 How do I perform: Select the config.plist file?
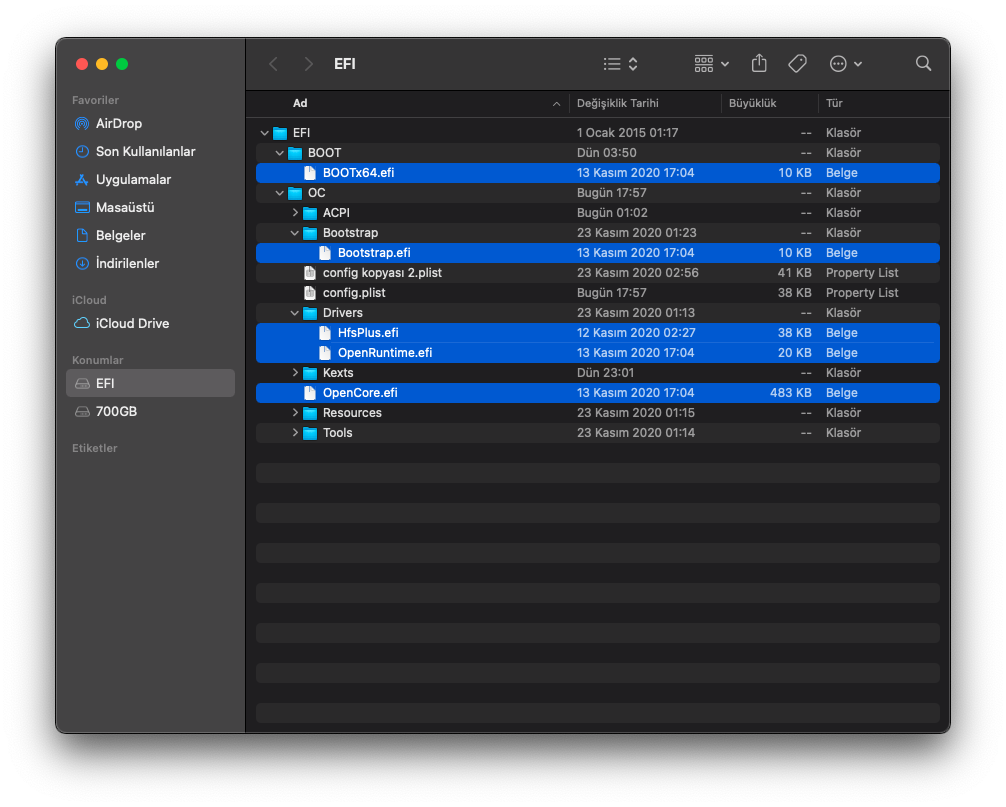click(353, 293)
